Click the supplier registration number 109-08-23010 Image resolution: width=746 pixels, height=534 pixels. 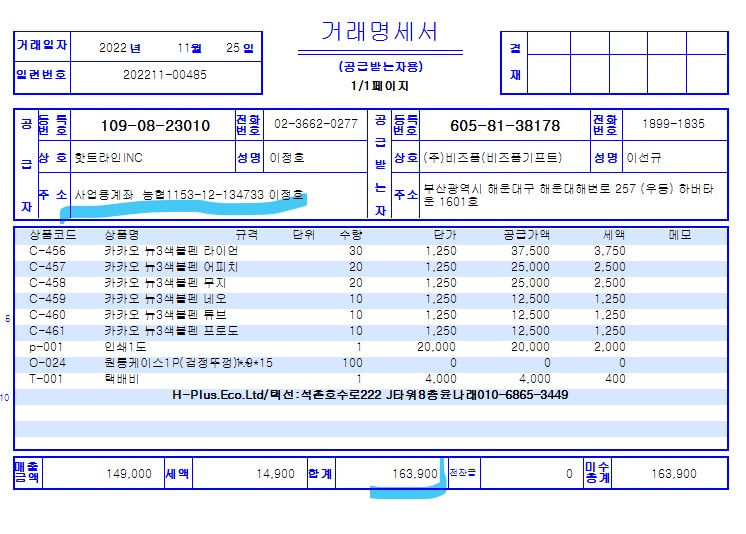155,126
